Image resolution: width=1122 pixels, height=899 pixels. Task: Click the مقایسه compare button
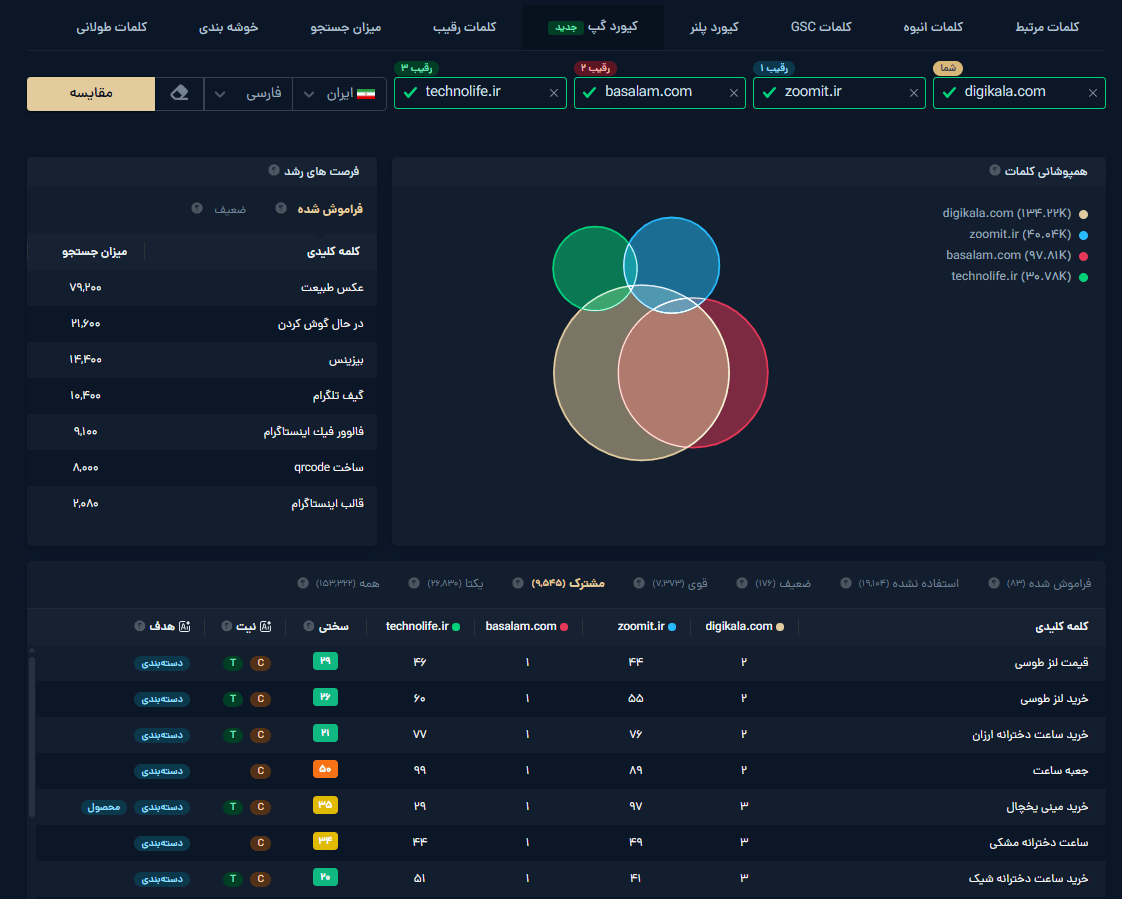[91, 94]
